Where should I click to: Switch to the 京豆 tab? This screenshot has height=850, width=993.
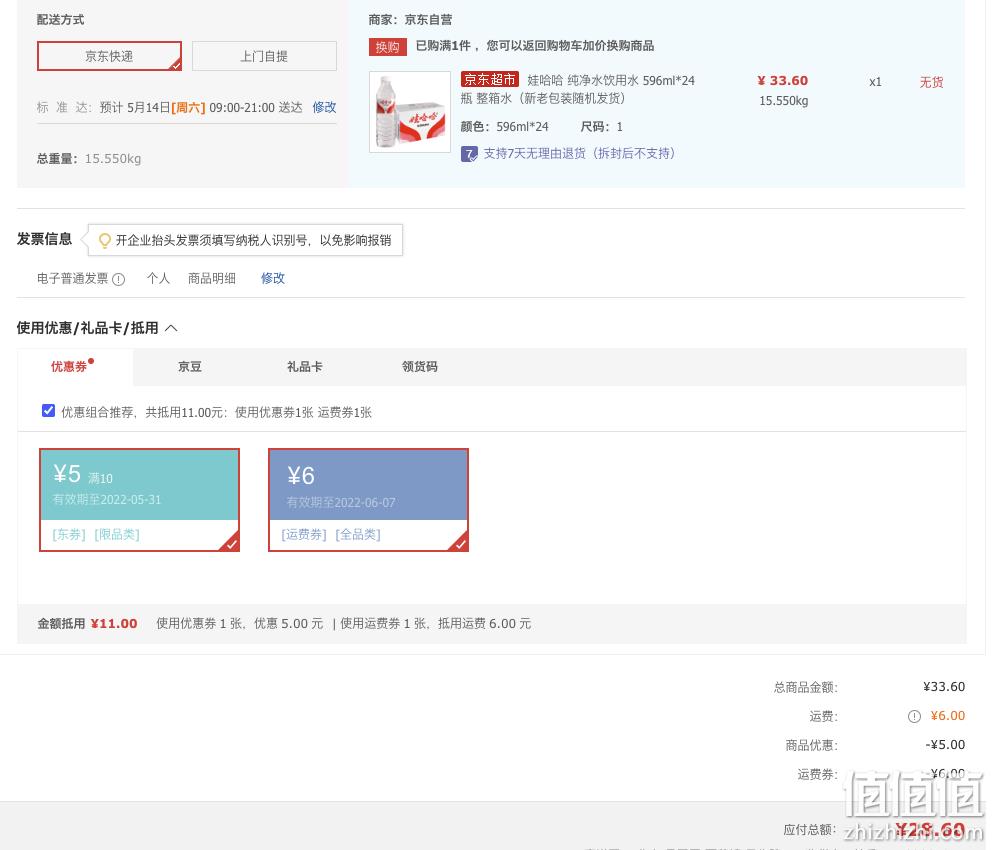189,367
